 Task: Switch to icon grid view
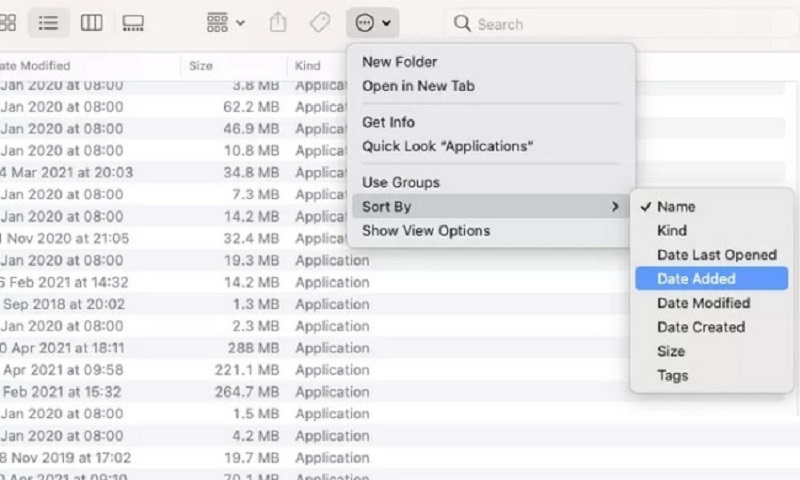8,22
